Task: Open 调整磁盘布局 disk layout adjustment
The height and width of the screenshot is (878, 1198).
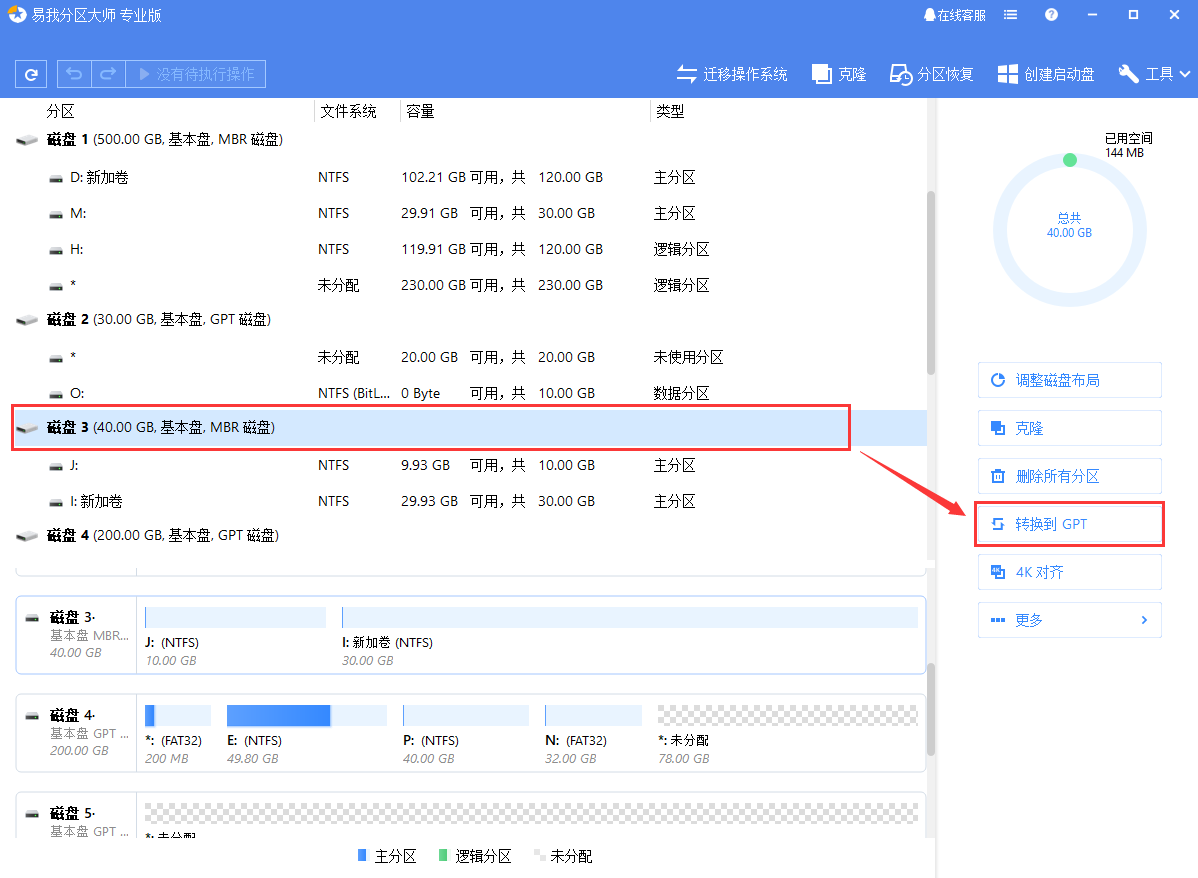Action: point(1069,380)
